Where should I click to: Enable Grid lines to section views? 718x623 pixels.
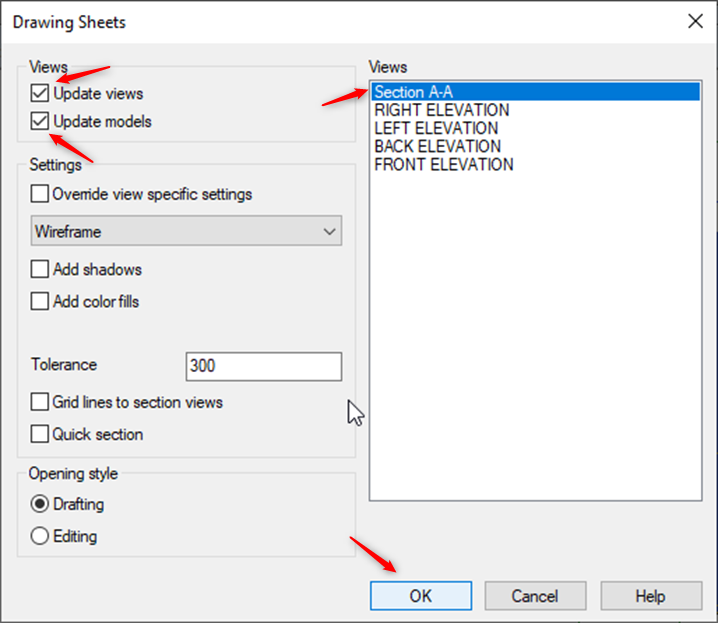(40, 402)
